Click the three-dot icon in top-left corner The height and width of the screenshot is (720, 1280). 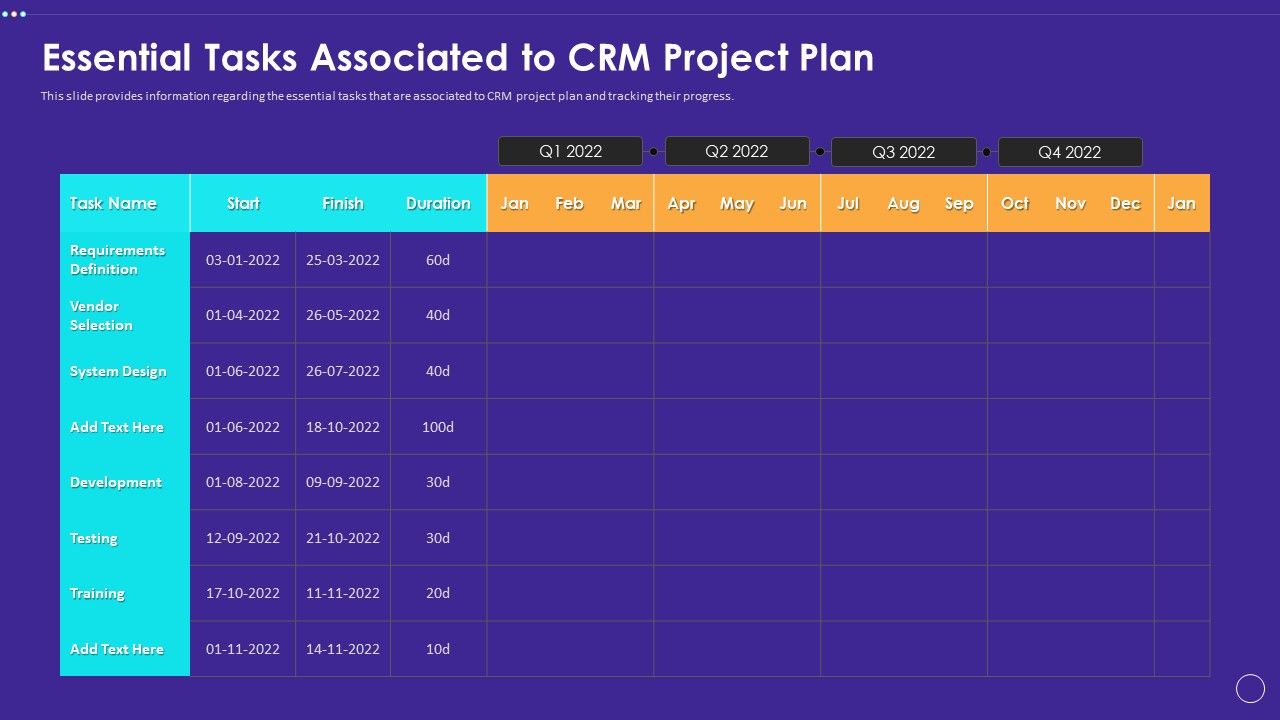[13, 14]
